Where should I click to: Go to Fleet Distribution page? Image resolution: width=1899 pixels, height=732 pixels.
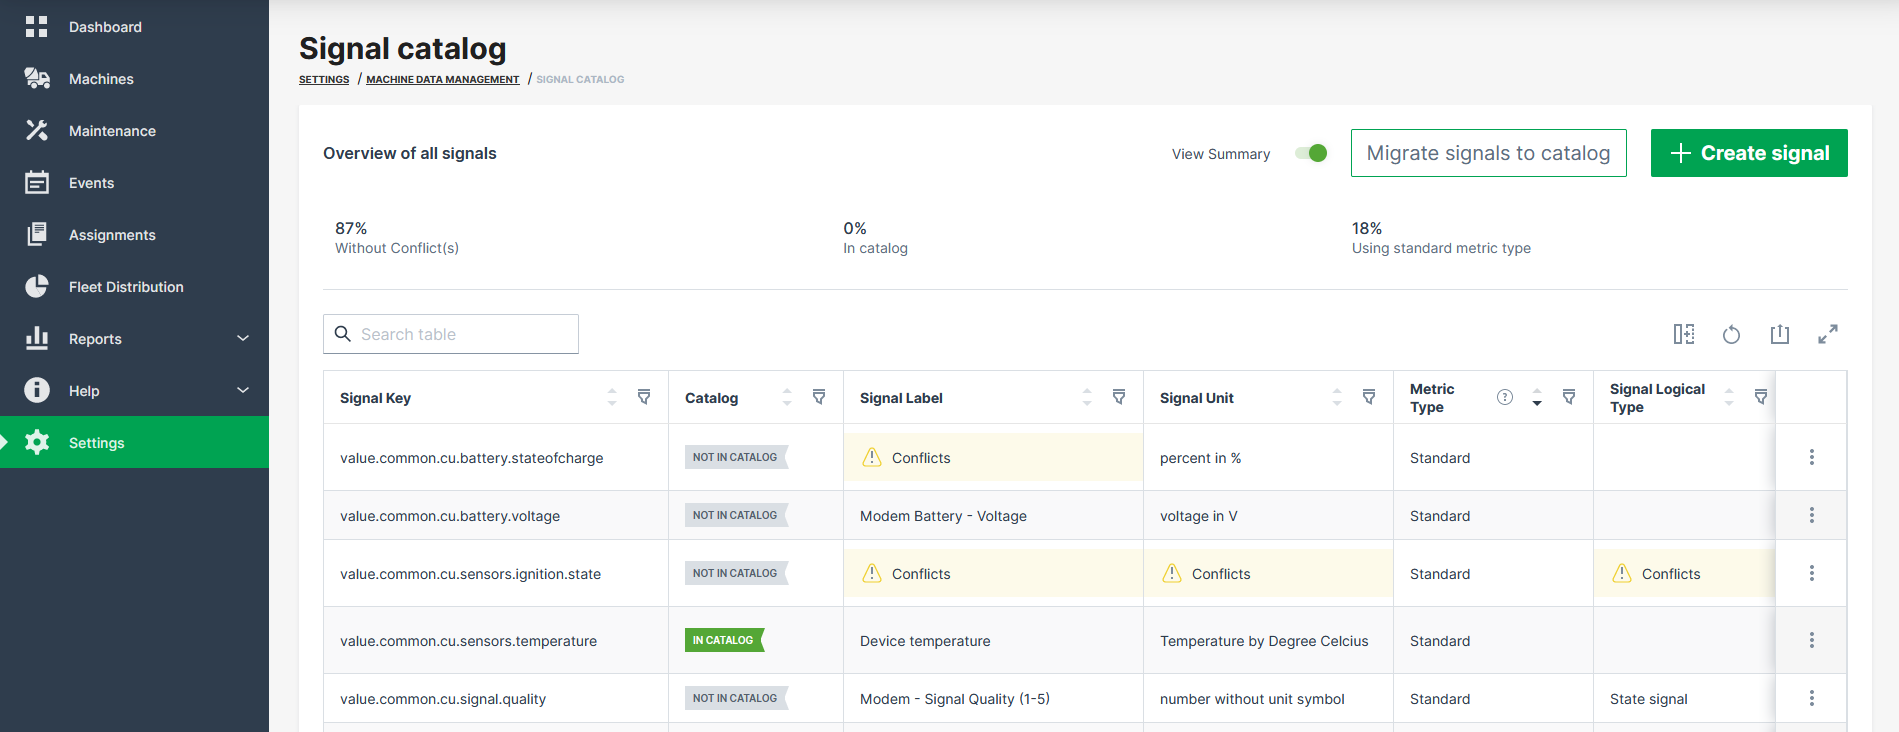pos(126,287)
